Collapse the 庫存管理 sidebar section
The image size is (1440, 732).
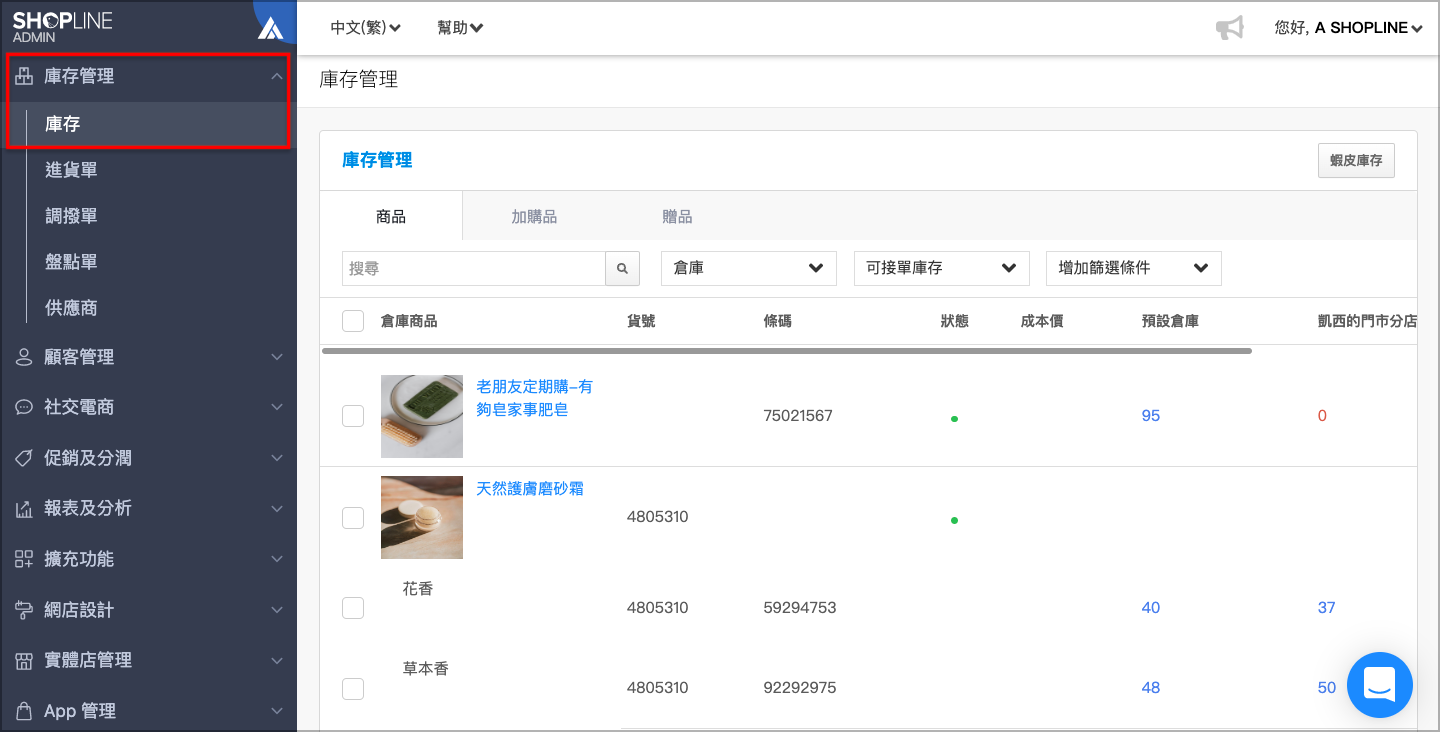coord(277,77)
